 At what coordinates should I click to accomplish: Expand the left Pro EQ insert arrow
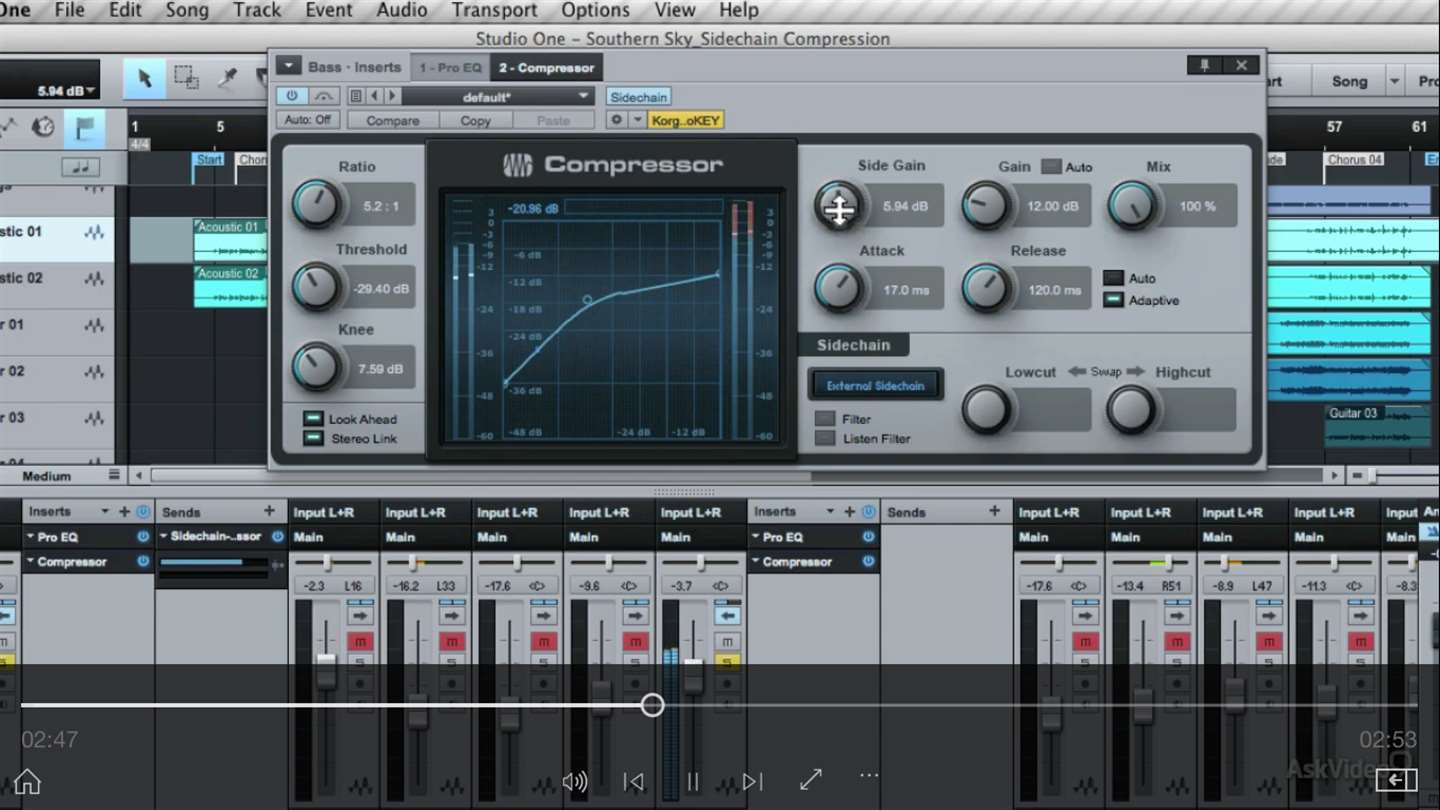pos(30,537)
